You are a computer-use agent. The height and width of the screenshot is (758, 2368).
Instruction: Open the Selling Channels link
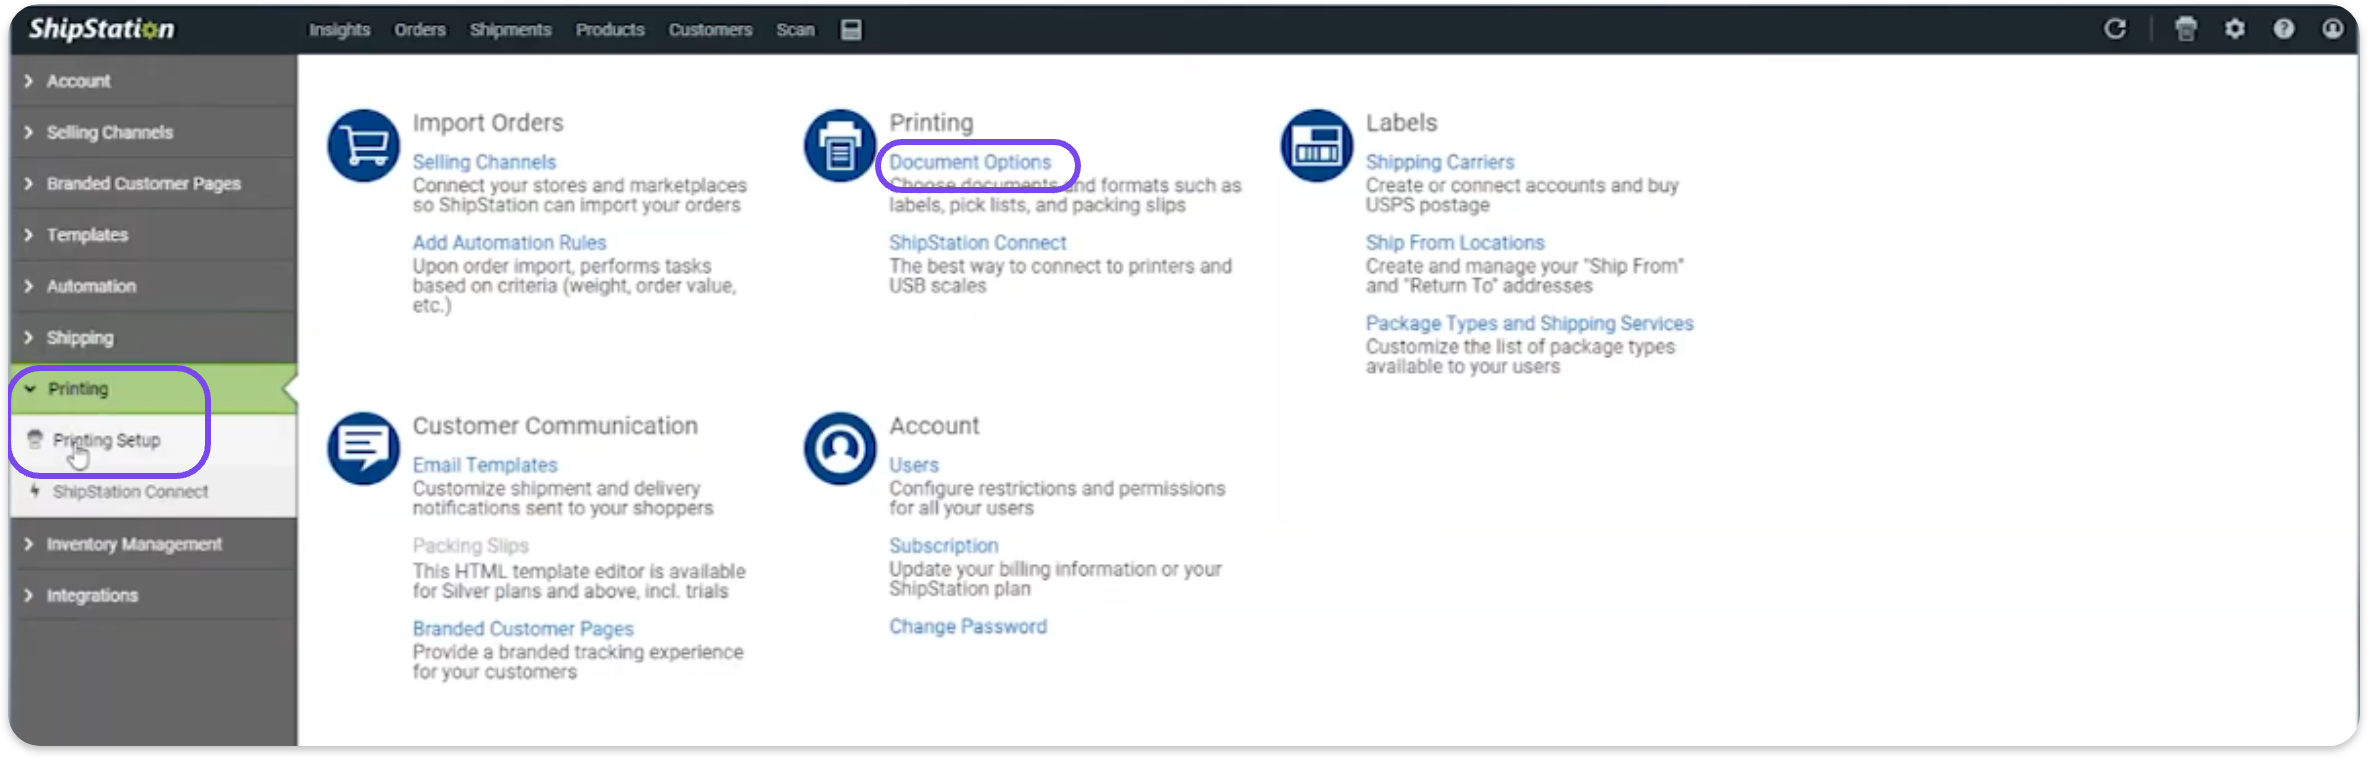484,162
